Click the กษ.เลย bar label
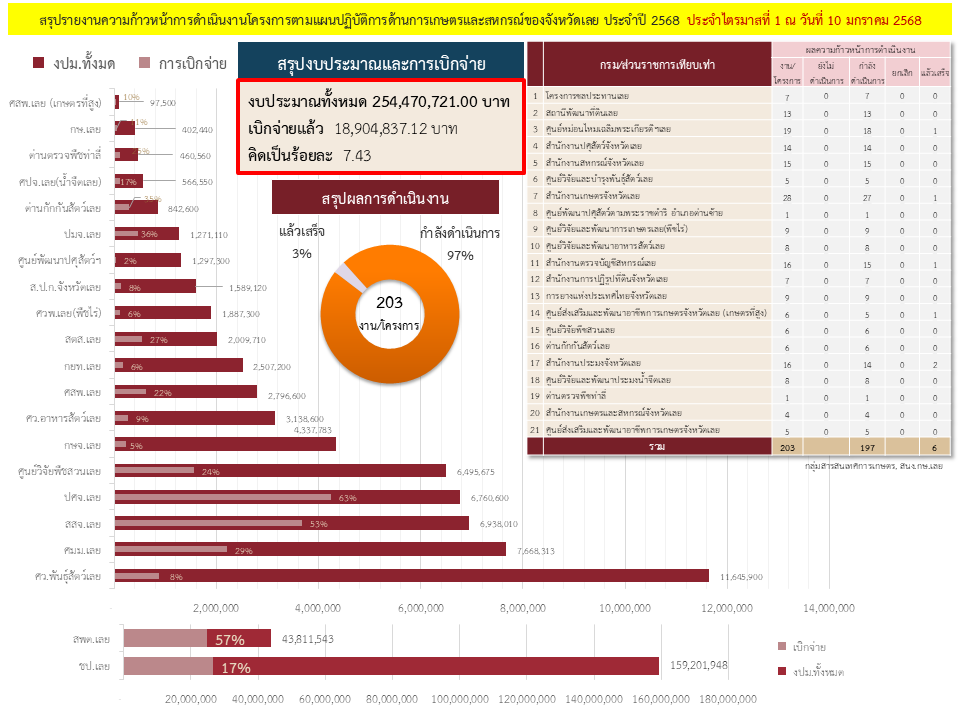The width and height of the screenshot is (960, 720). [85, 129]
